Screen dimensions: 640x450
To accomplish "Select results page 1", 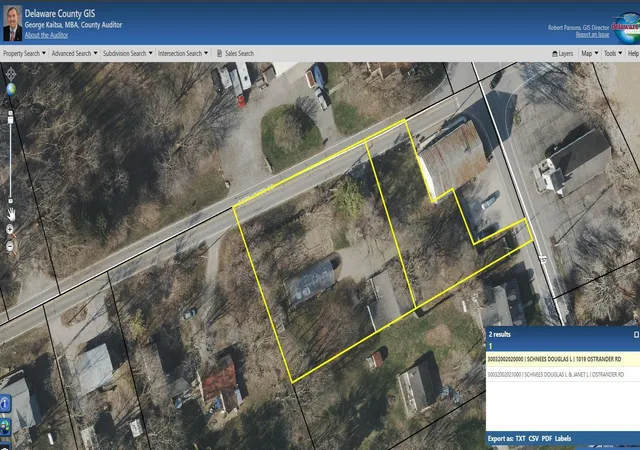I will 491,346.
